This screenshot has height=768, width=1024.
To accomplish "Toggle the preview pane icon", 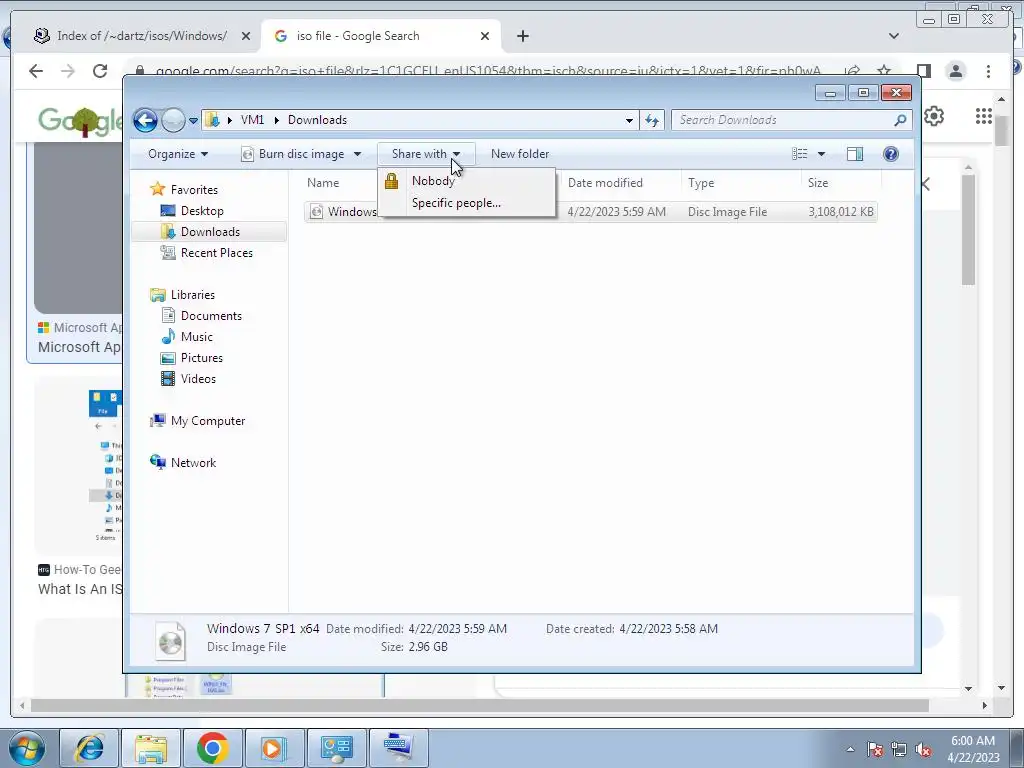I will tap(854, 154).
